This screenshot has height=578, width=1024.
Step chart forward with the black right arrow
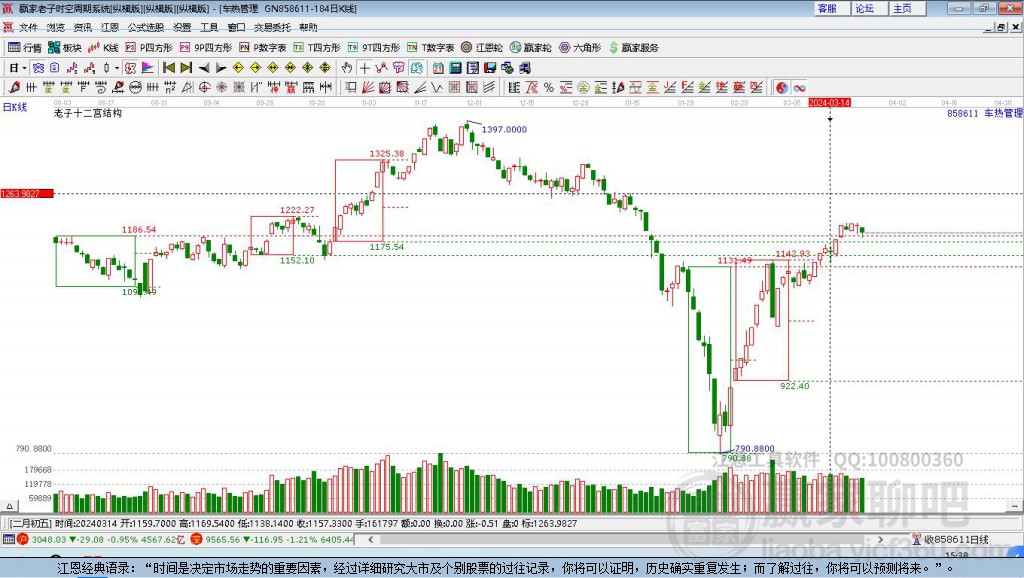[221, 68]
